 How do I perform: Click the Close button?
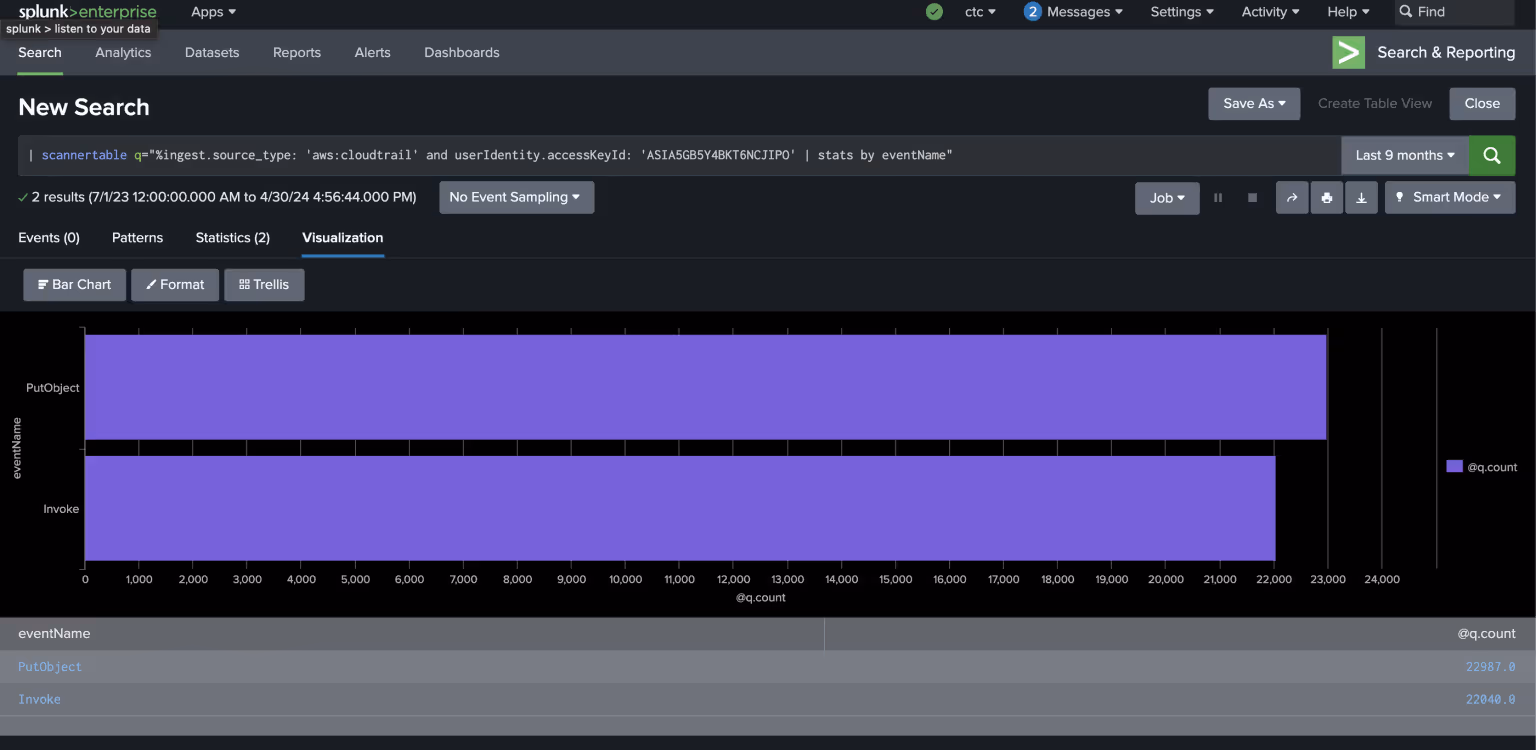1482,103
